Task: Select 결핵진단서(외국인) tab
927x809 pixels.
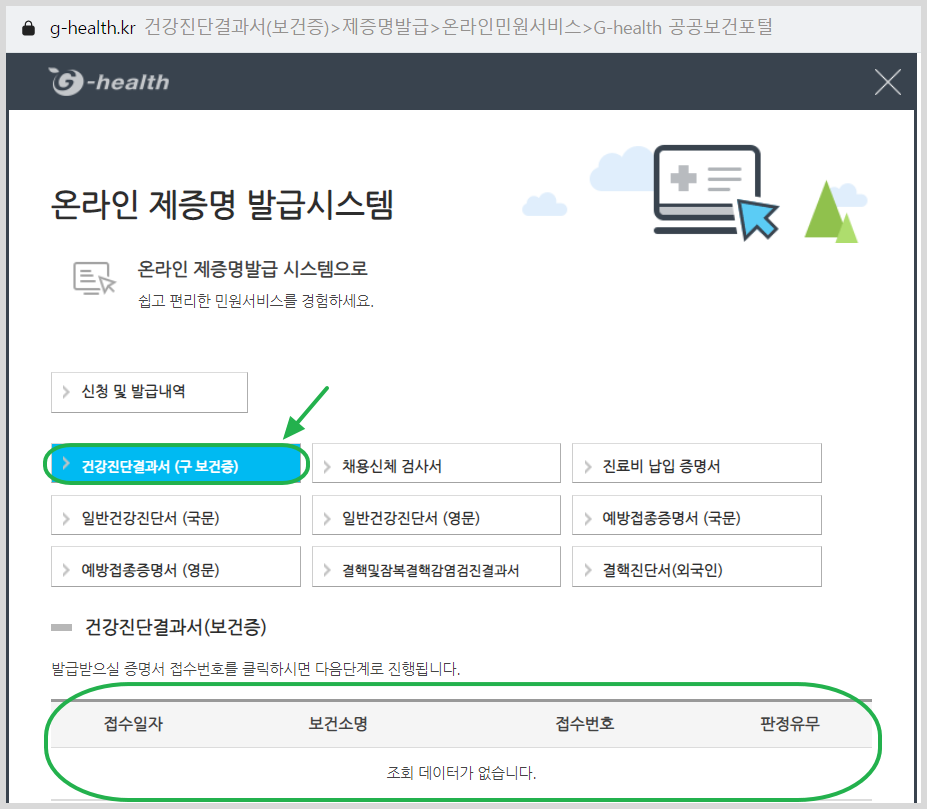Action: [696, 567]
